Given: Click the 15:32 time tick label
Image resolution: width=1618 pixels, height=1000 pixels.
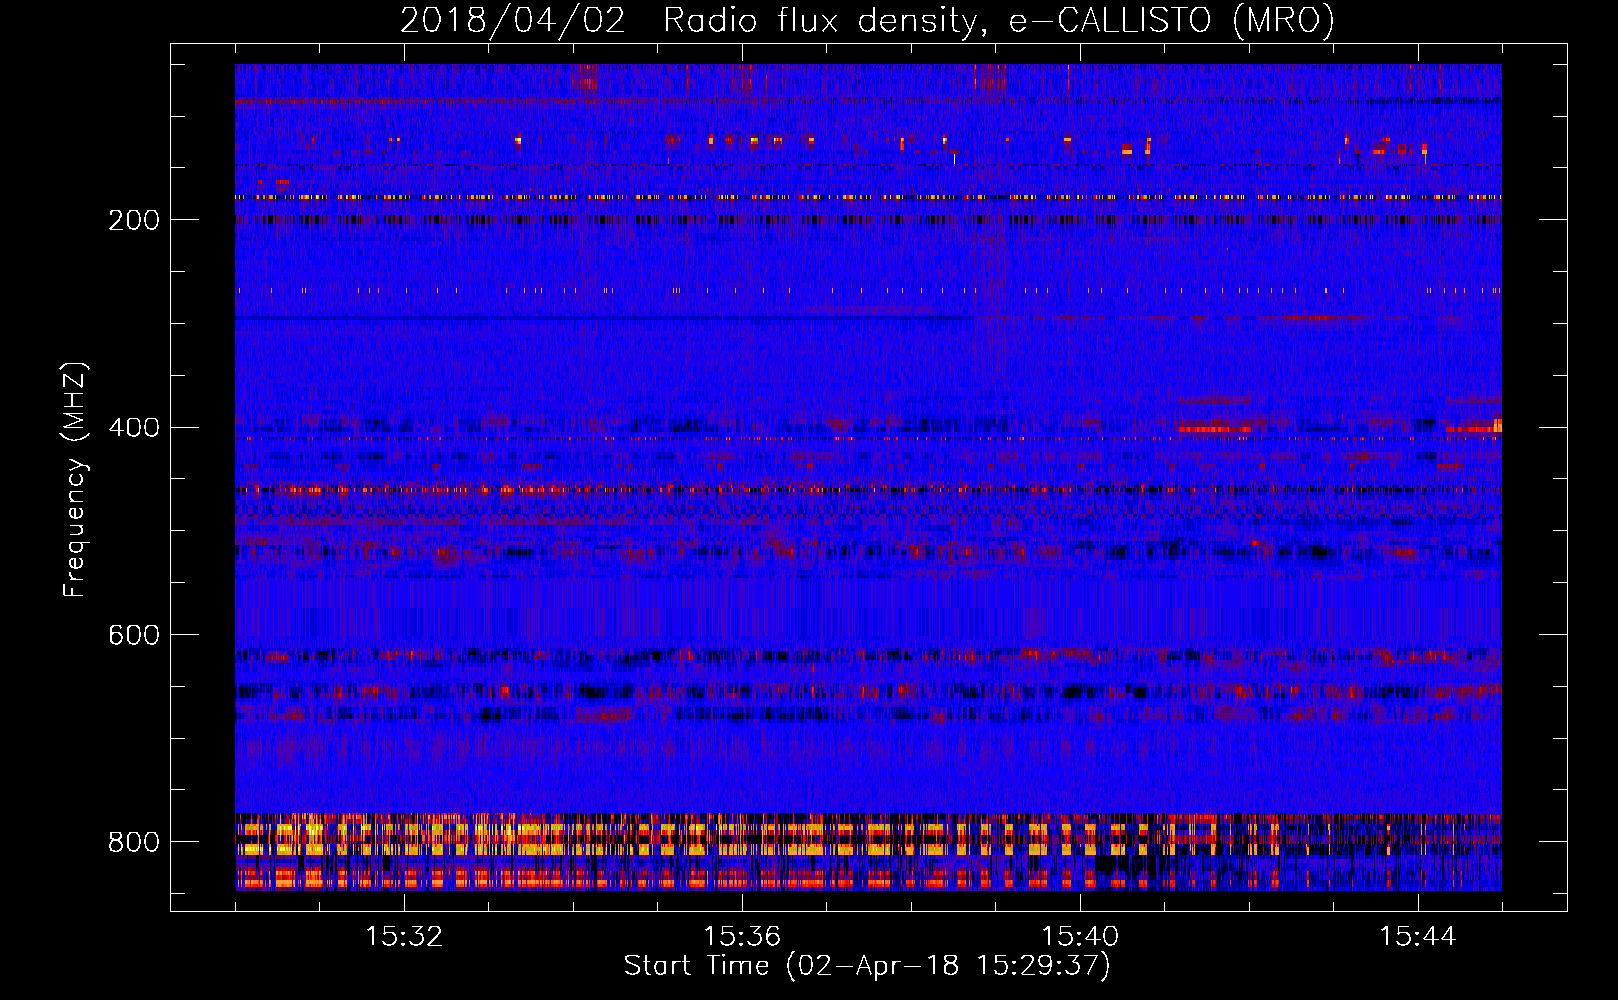Looking at the screenshot, I should (404, 937).
